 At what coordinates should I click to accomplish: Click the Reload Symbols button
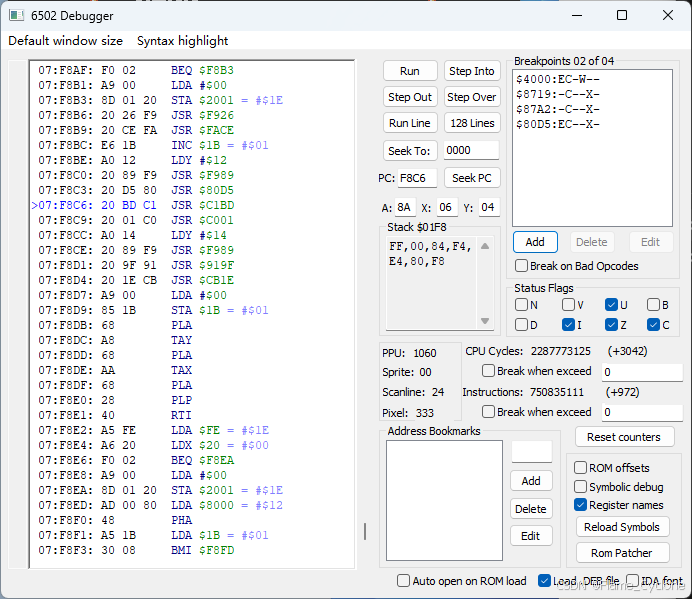tap(622, 527)
